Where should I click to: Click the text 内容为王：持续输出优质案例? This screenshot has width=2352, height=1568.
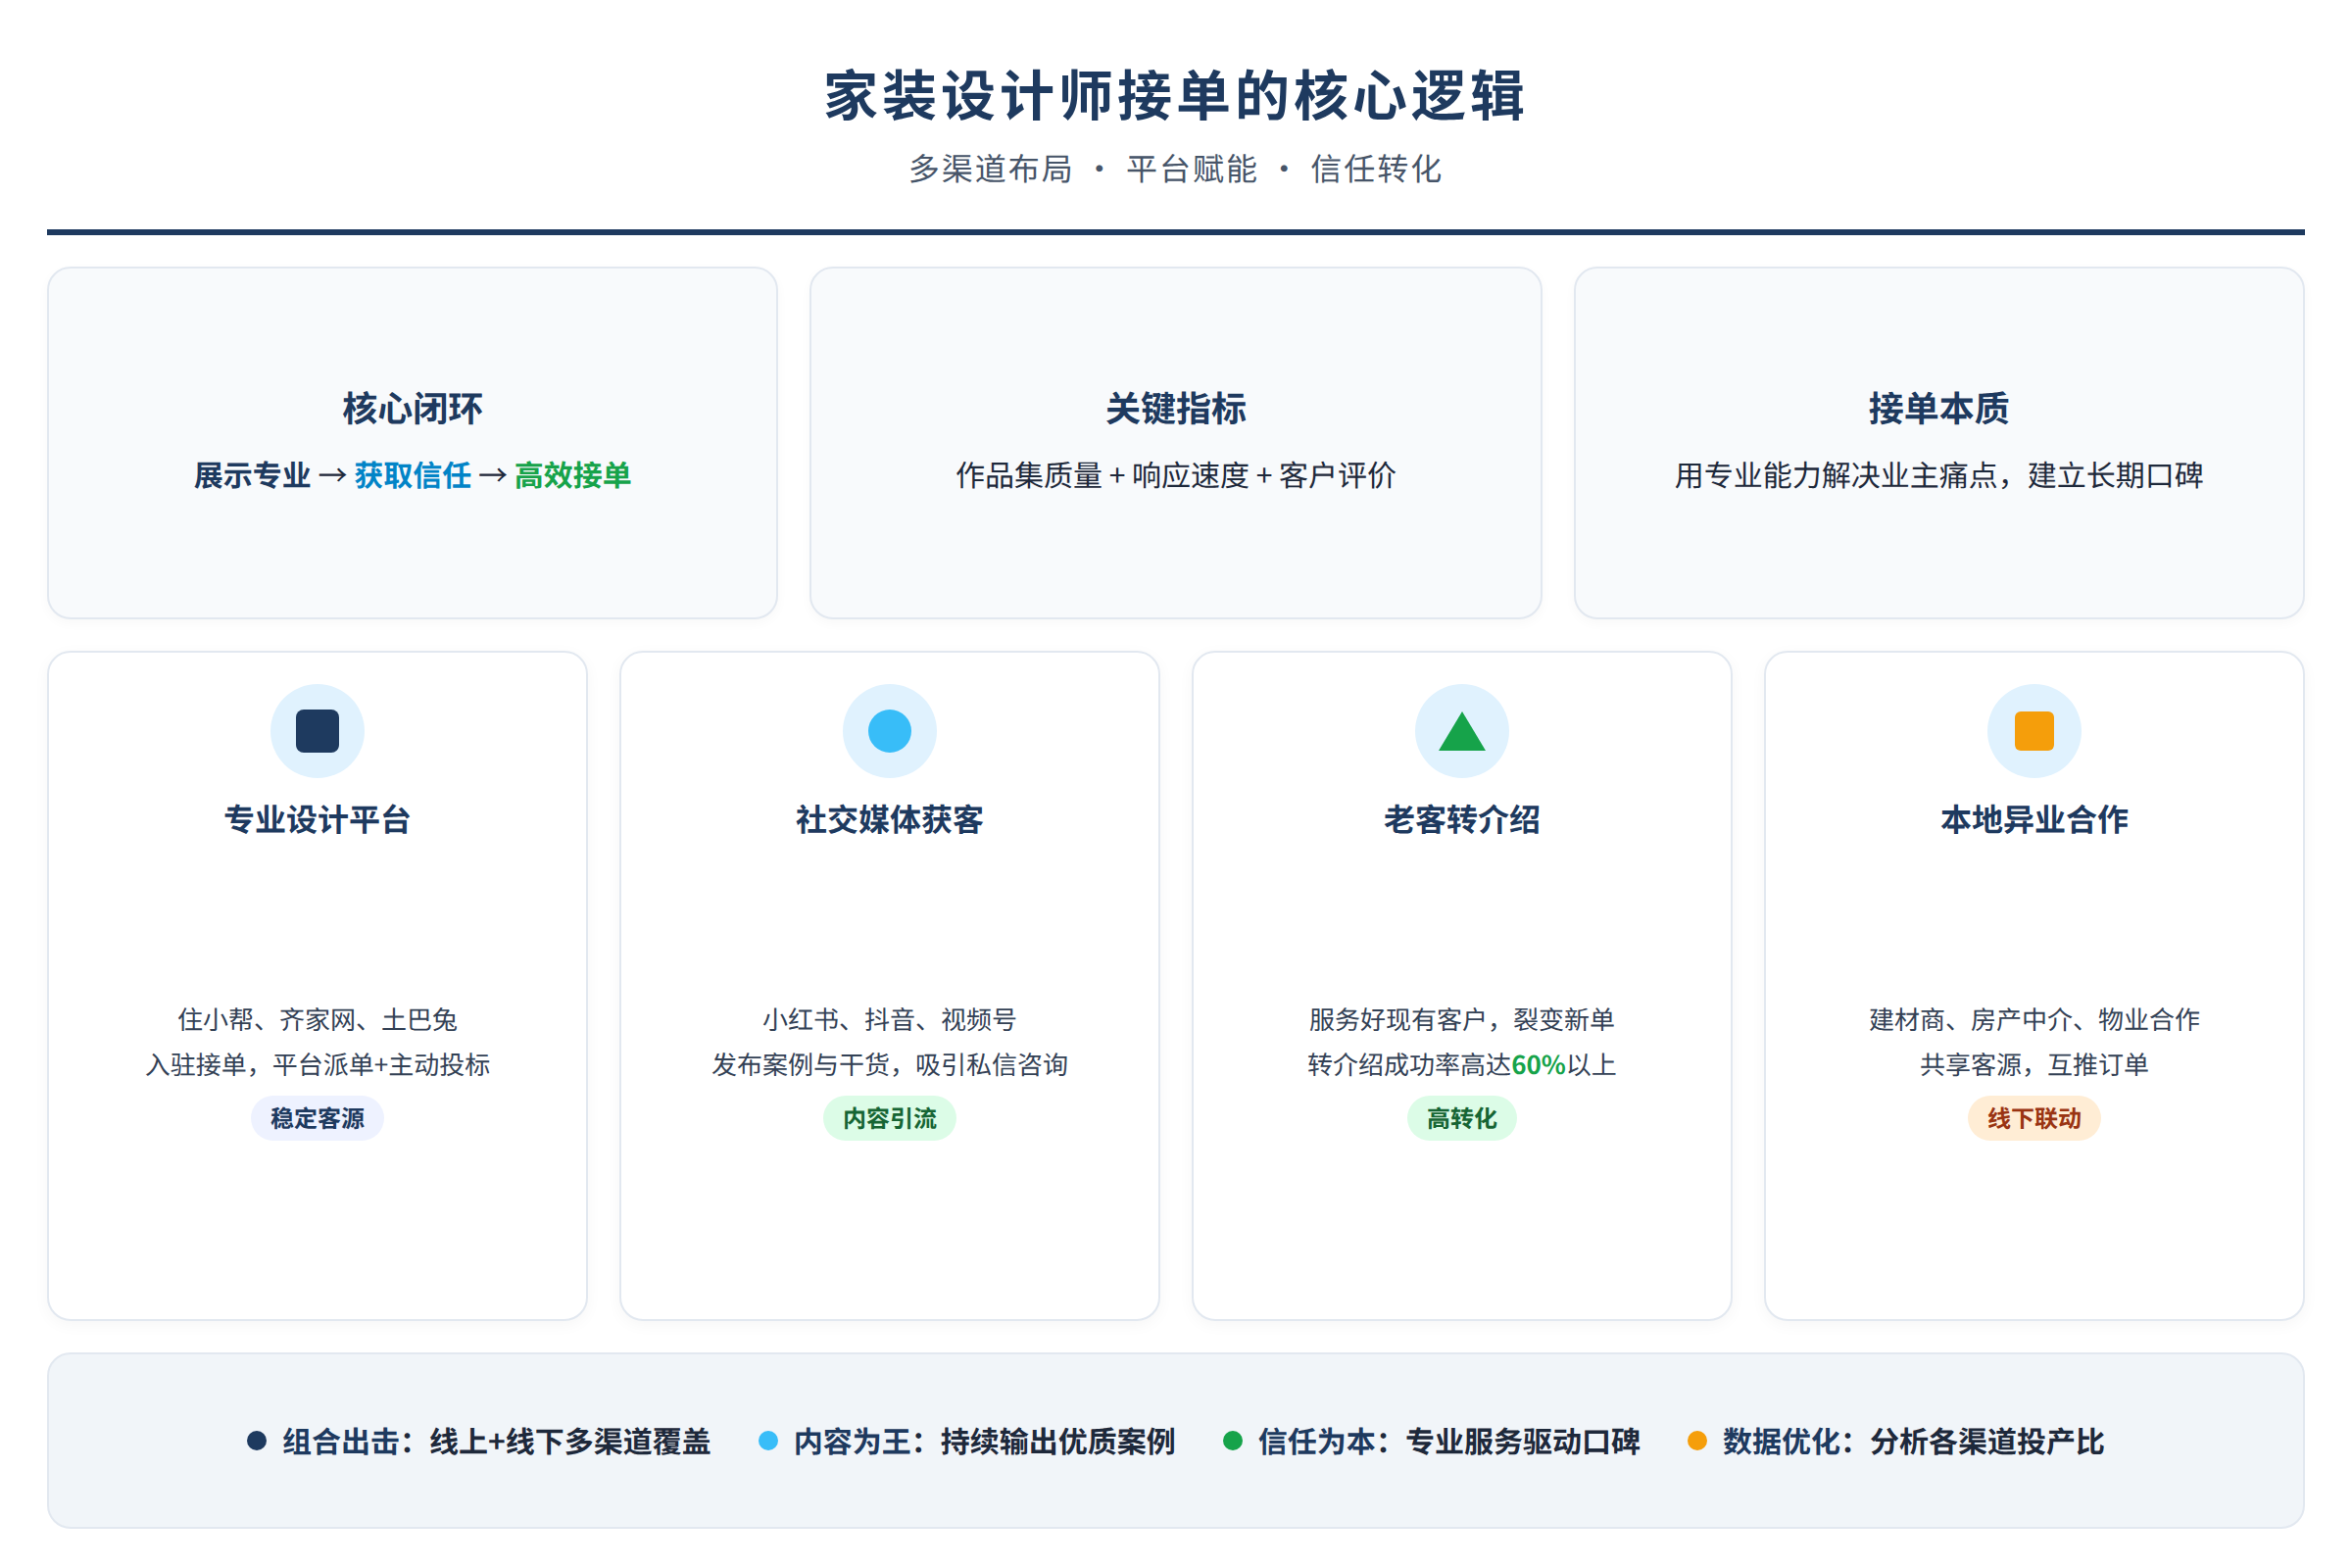984,1441
